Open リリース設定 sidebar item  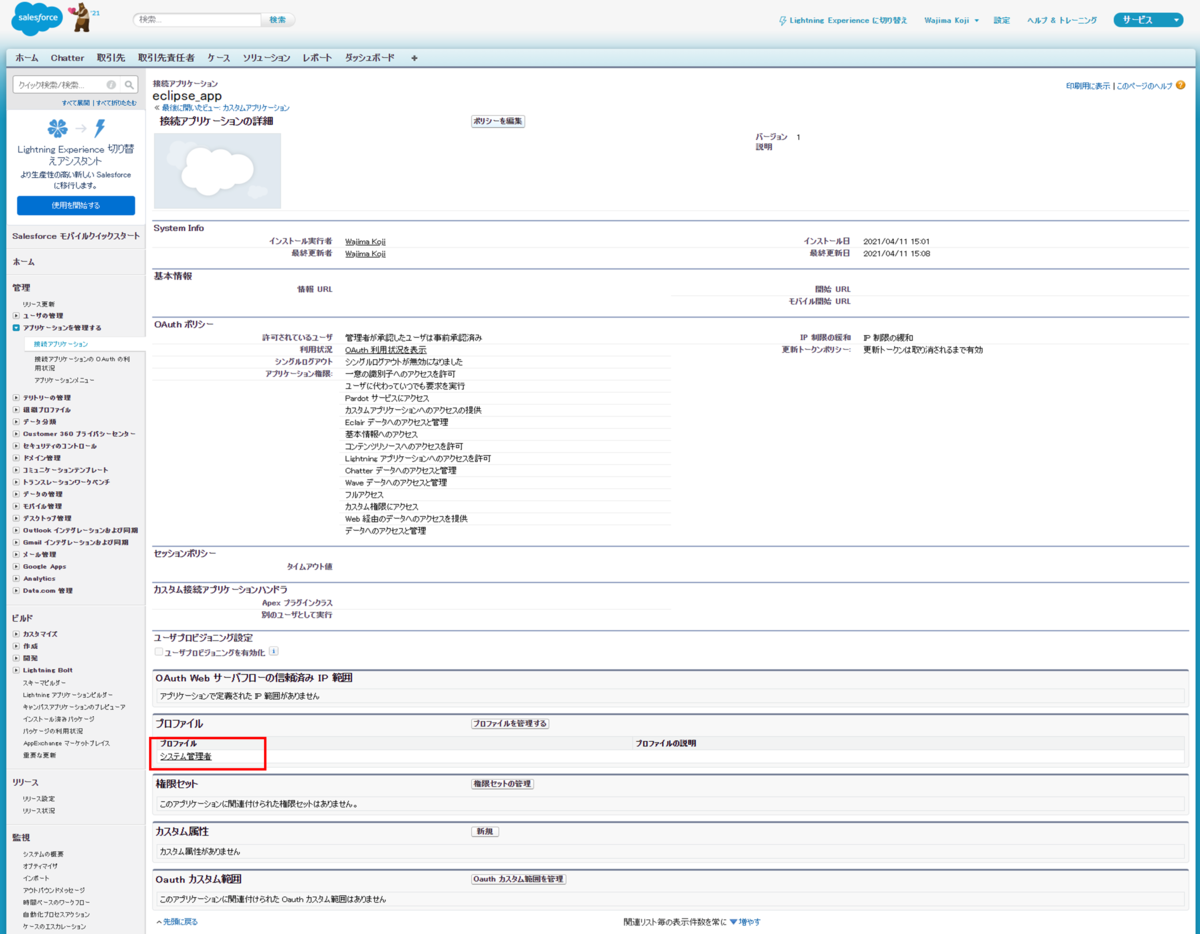(x=39, y=798)
